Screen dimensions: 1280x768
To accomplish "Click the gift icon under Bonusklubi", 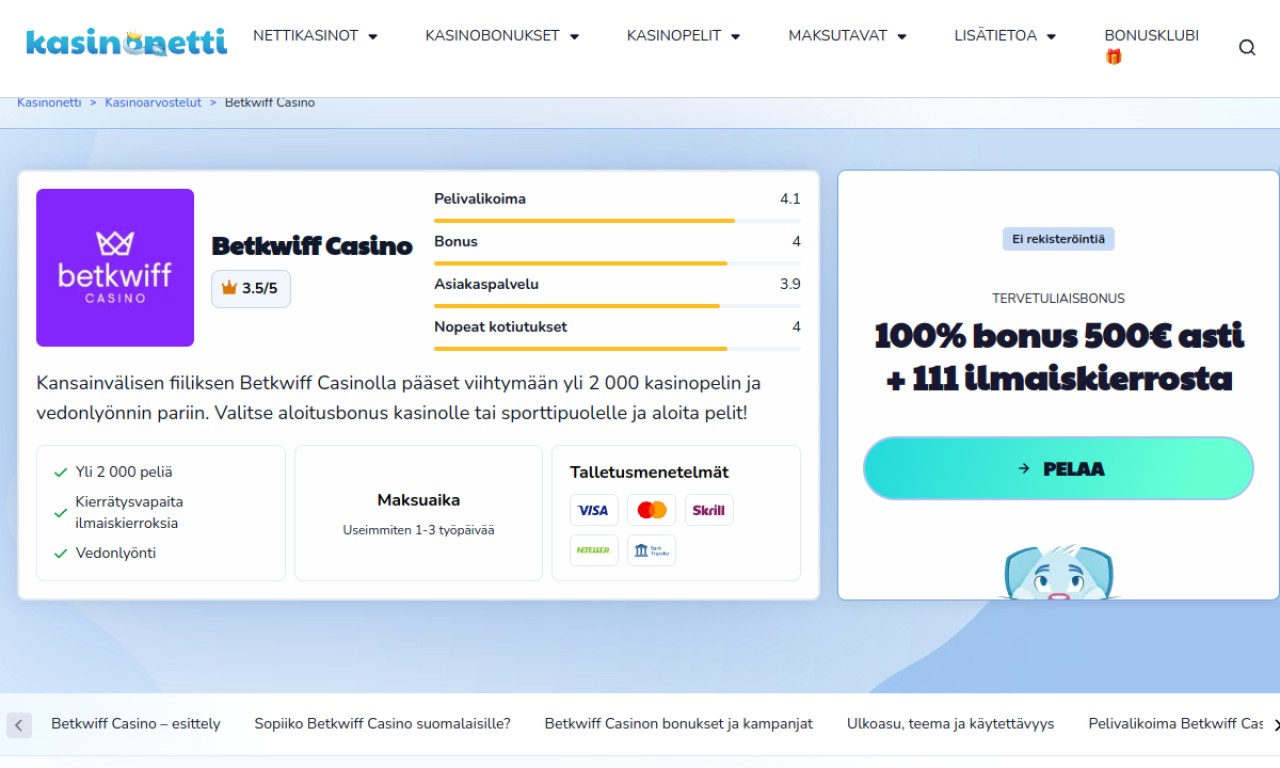I will tap(1113, 57).
